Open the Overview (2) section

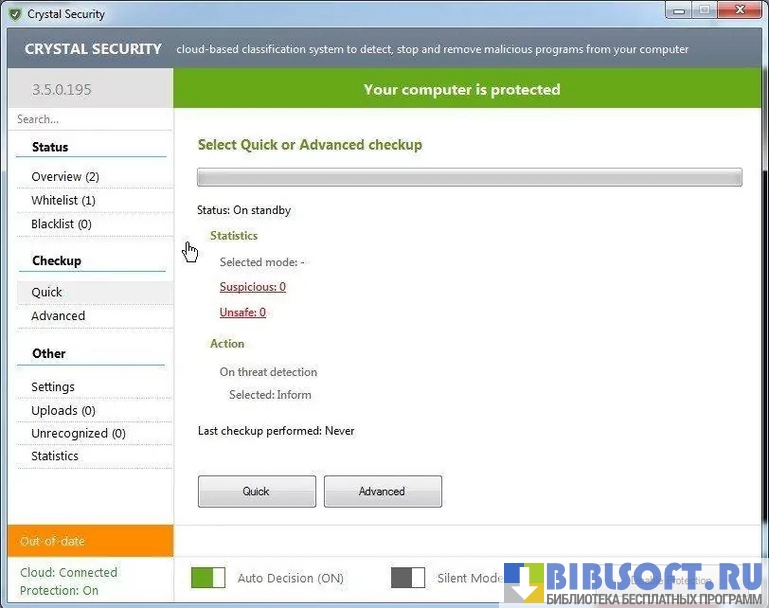tap(65, 177)
